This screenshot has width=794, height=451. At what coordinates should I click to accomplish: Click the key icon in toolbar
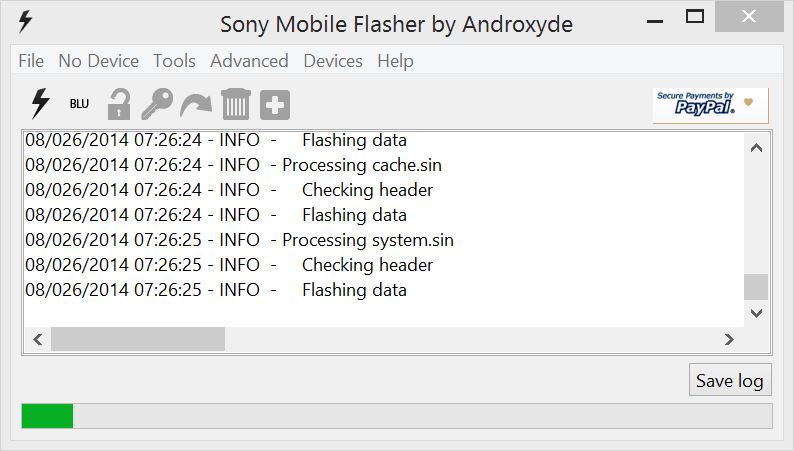coord(157,104)
